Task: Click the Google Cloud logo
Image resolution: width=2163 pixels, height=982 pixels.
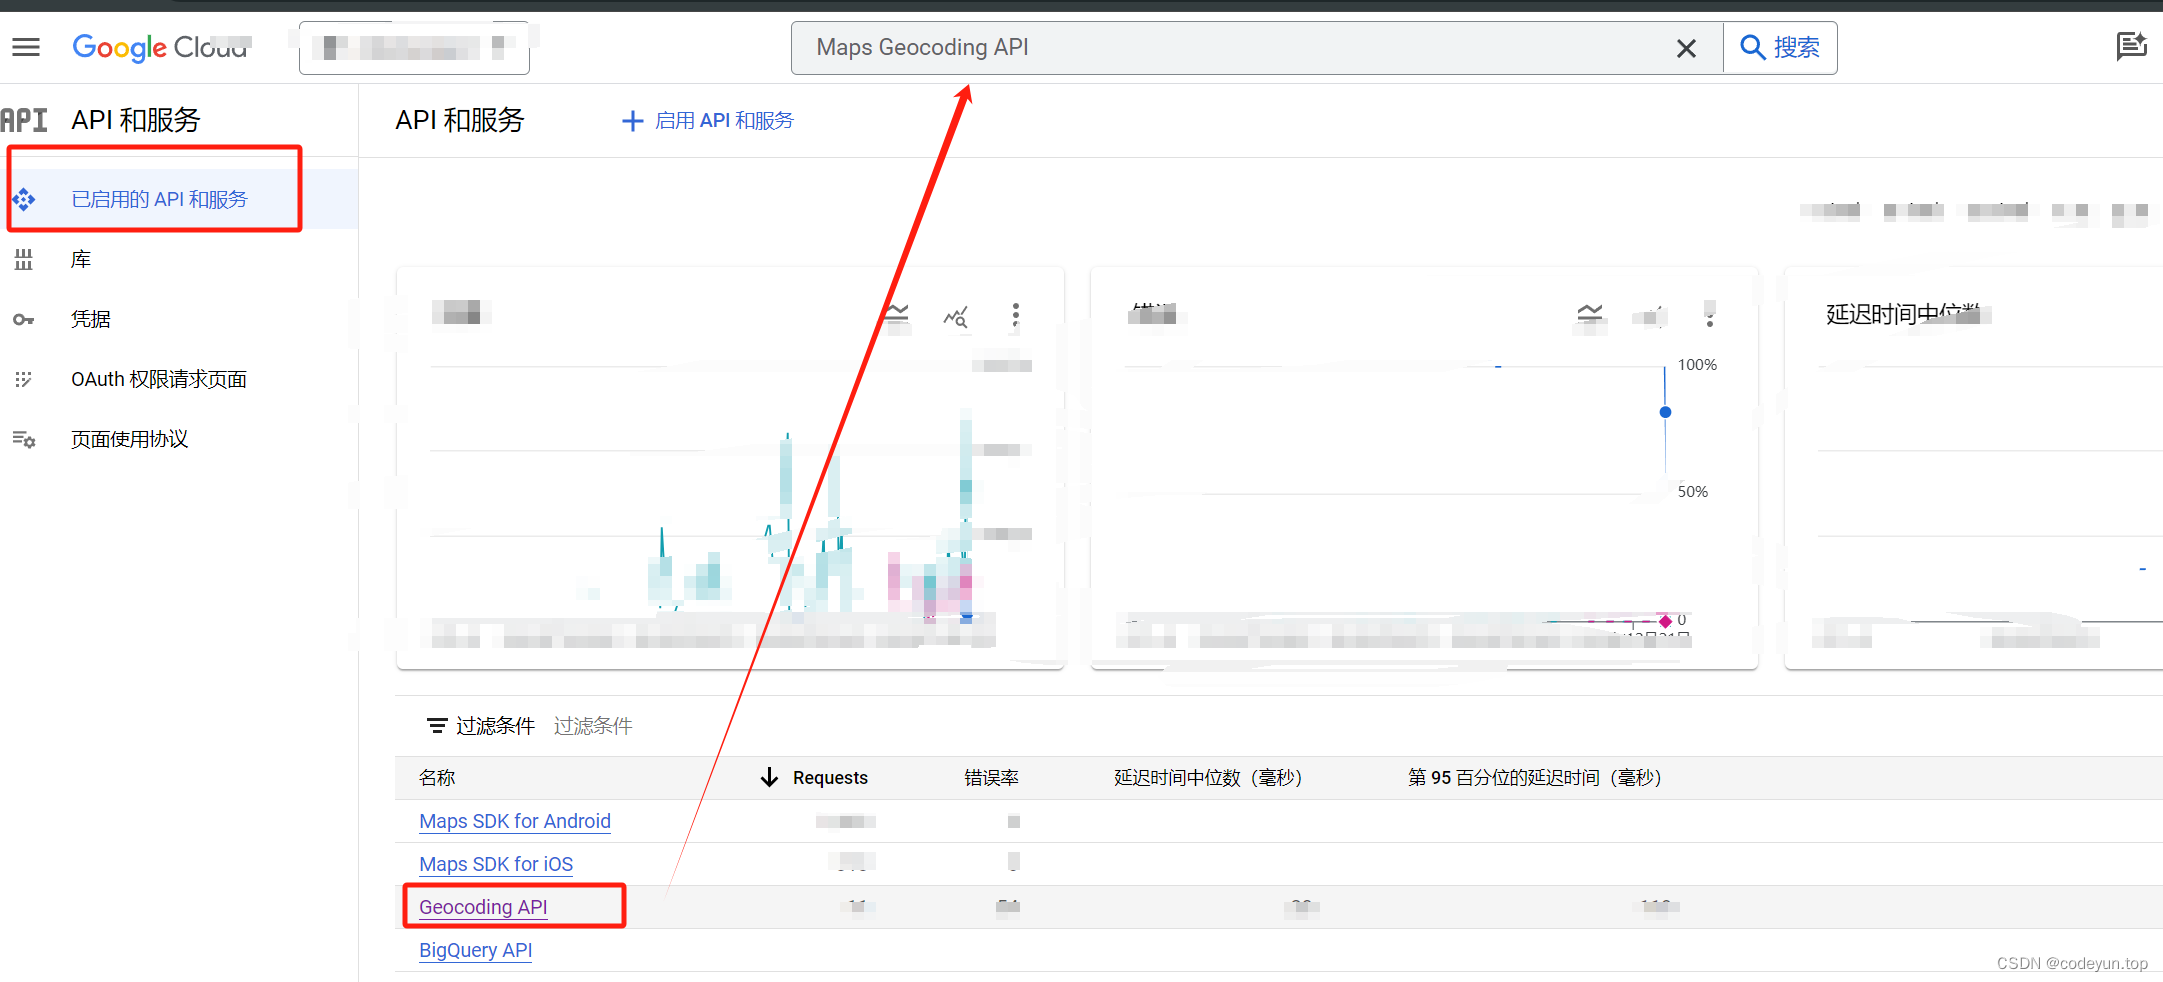Action: 160,47
